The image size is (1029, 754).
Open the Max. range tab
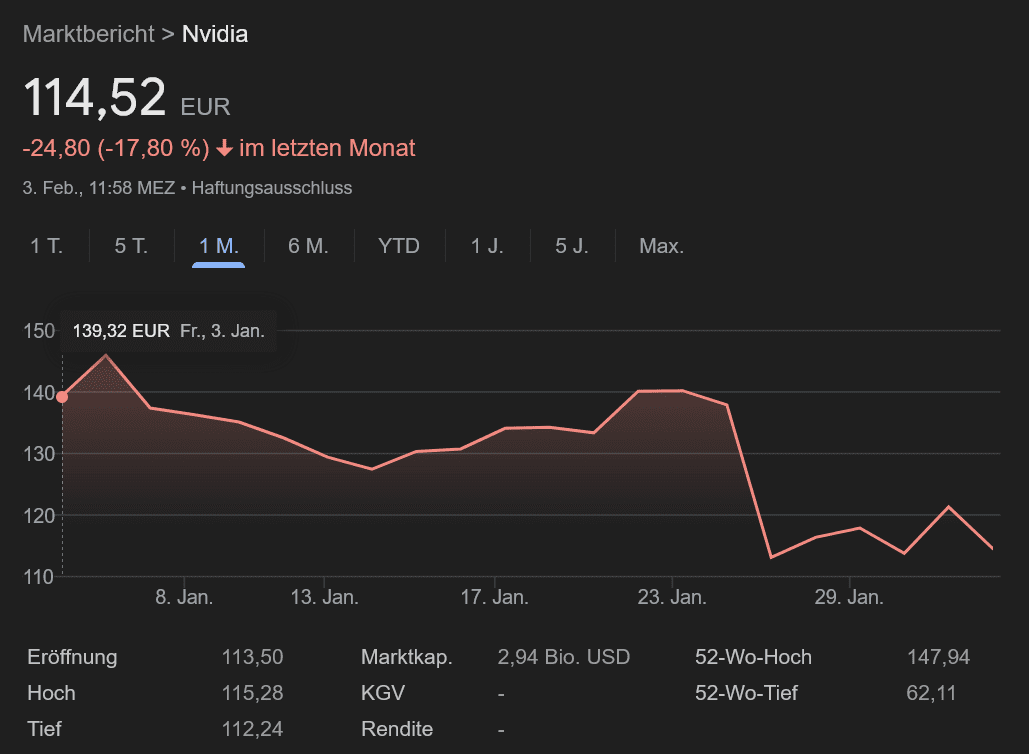[x=661, y=246]
